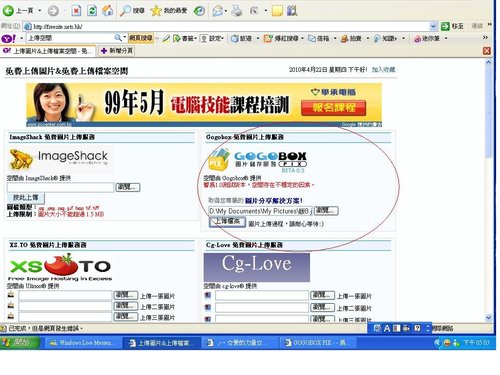500x375 pixels.
Task: Click 瀏覽 button for XS.TO 上傳二張圖片
Action: coord(126,306)
